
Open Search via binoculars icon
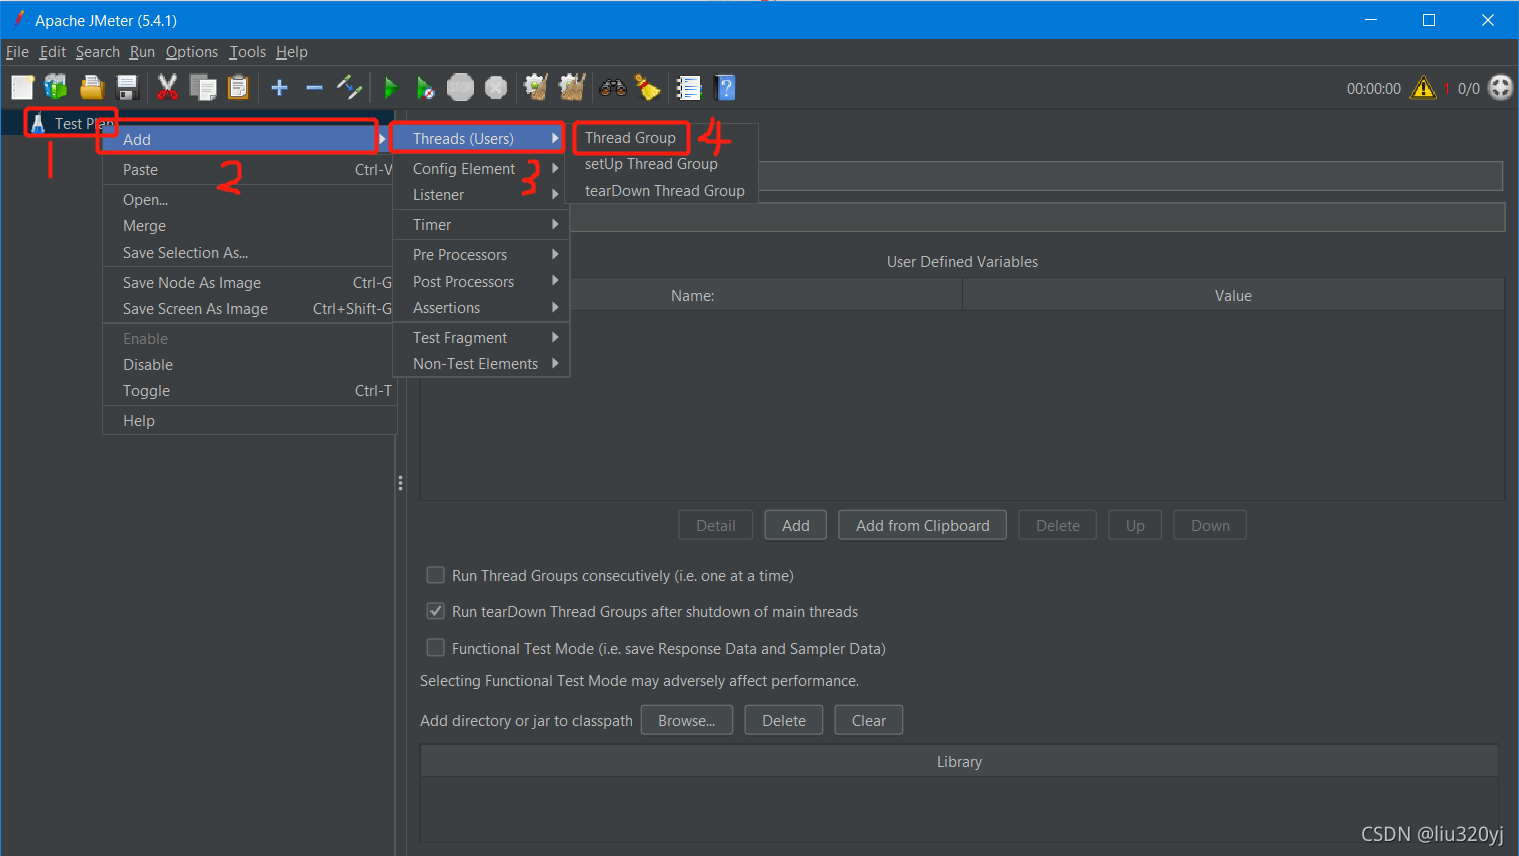coord(613,88)
